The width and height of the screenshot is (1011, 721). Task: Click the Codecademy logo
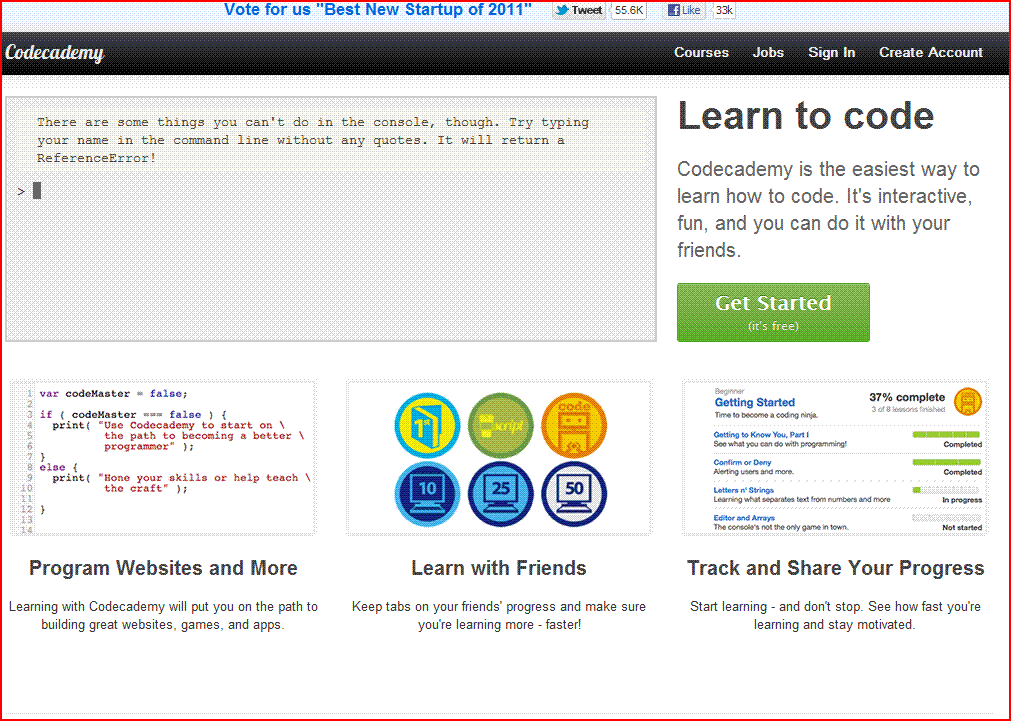tap(54, 53)
